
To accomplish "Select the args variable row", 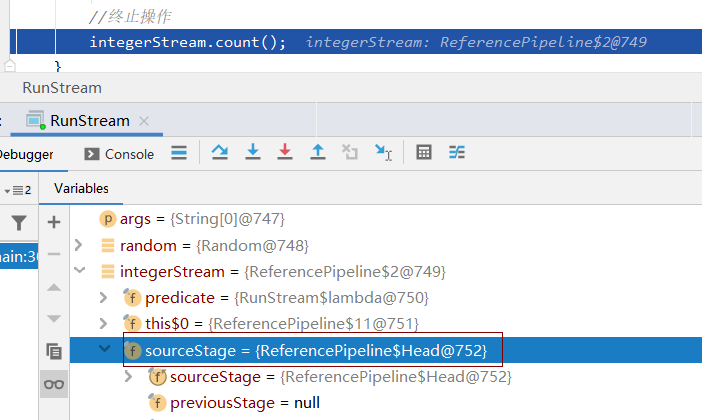I will [386, 219].
